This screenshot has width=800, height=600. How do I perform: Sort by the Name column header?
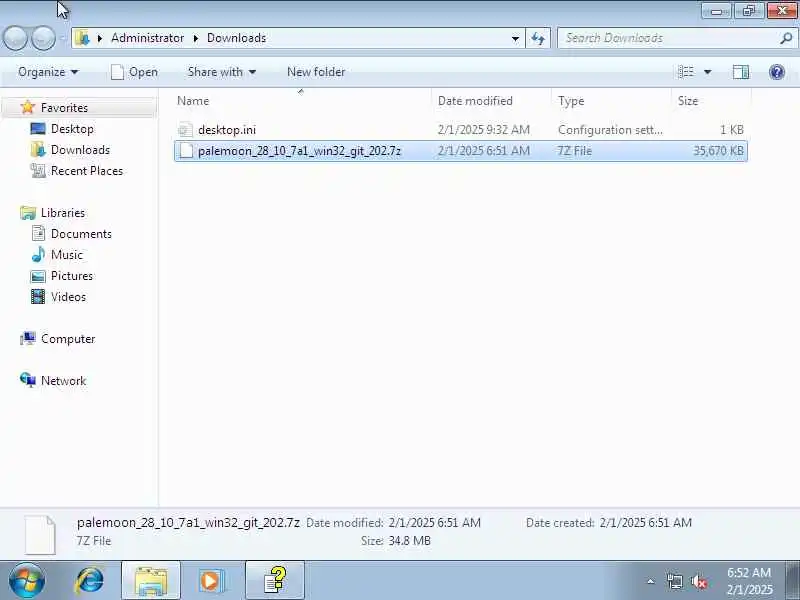coord(302,101)
